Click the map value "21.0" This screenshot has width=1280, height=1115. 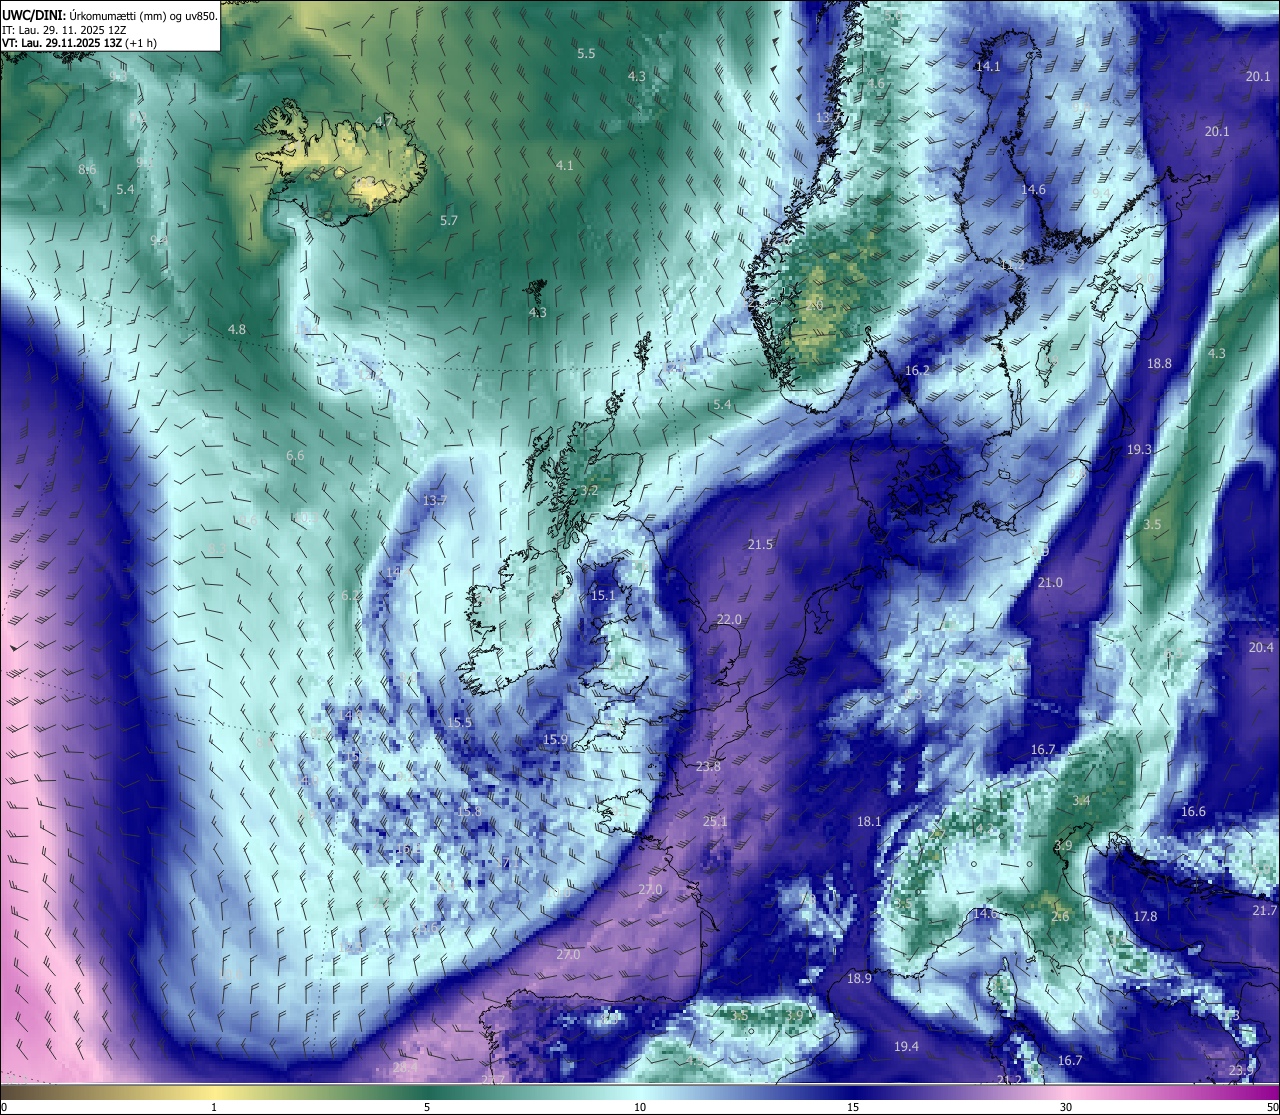[1050, 582]
